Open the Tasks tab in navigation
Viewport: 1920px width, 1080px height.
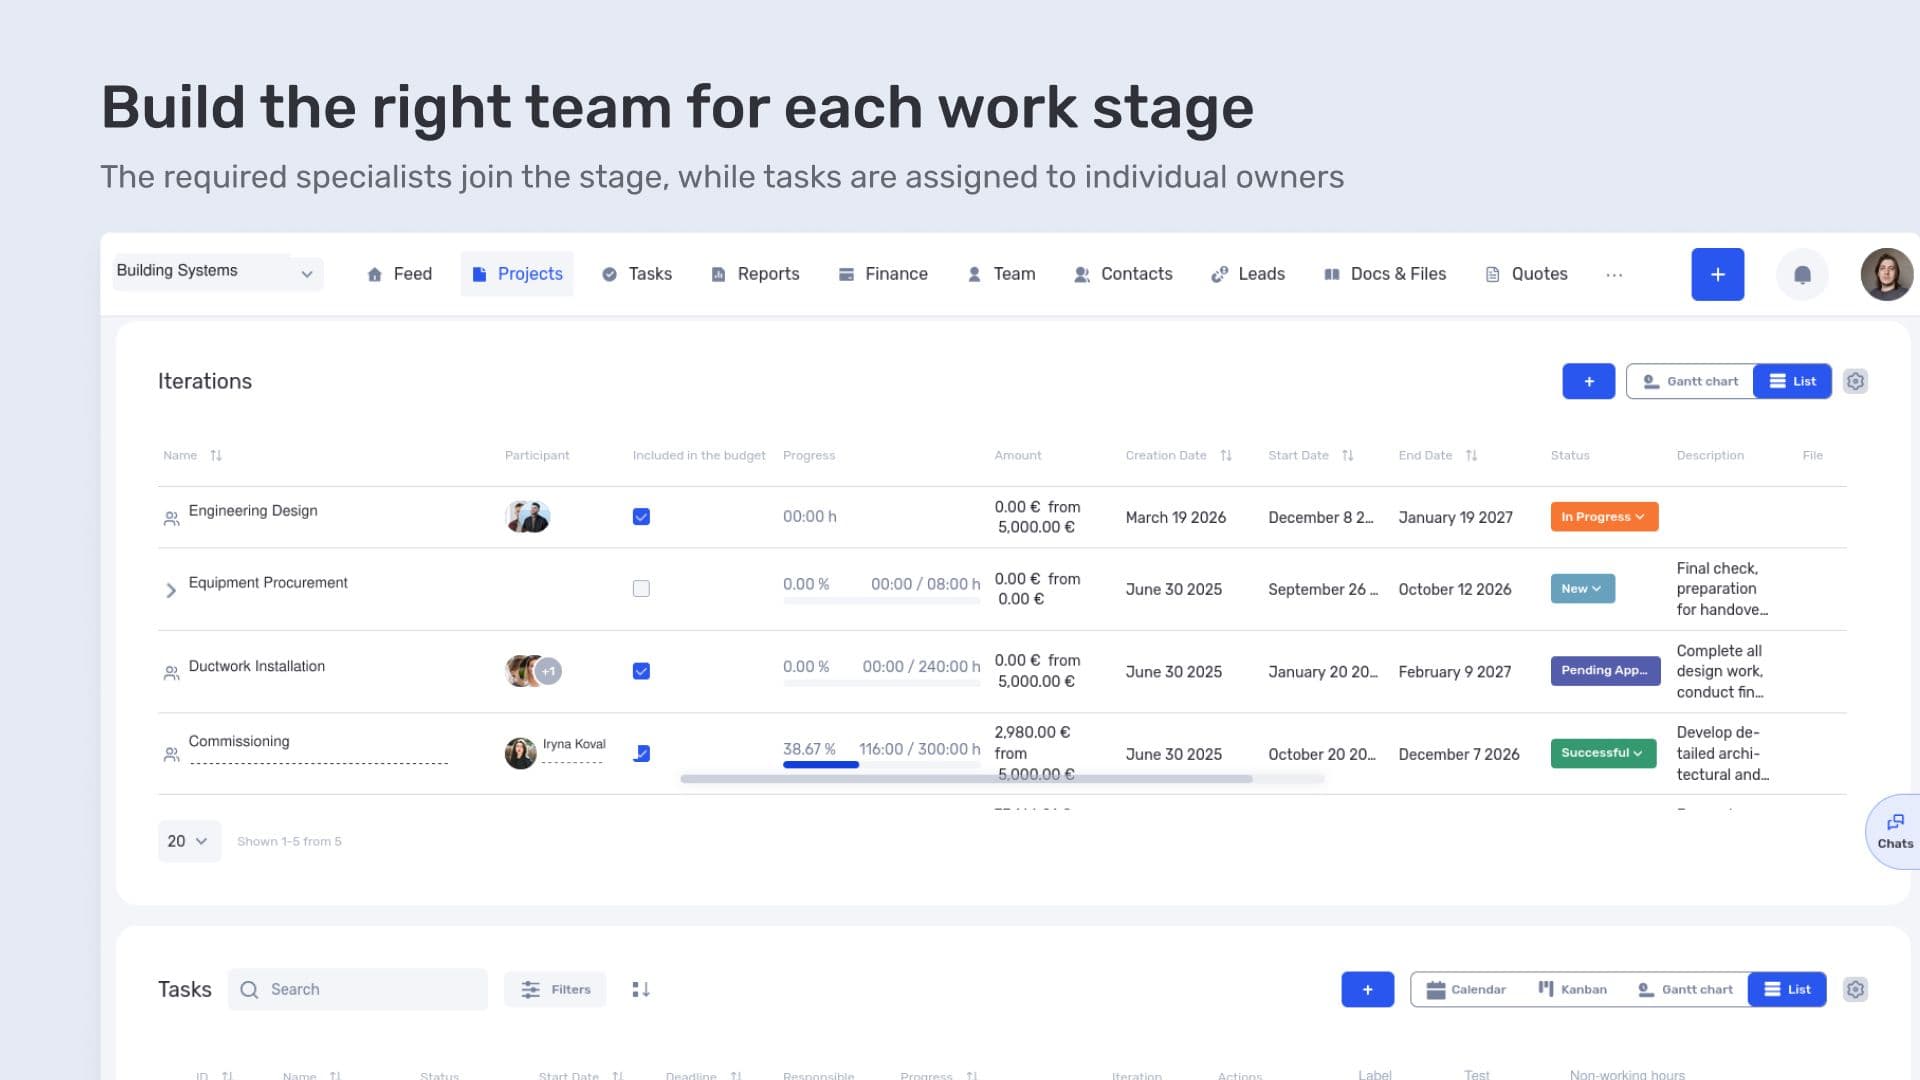(x=637, y=274)
